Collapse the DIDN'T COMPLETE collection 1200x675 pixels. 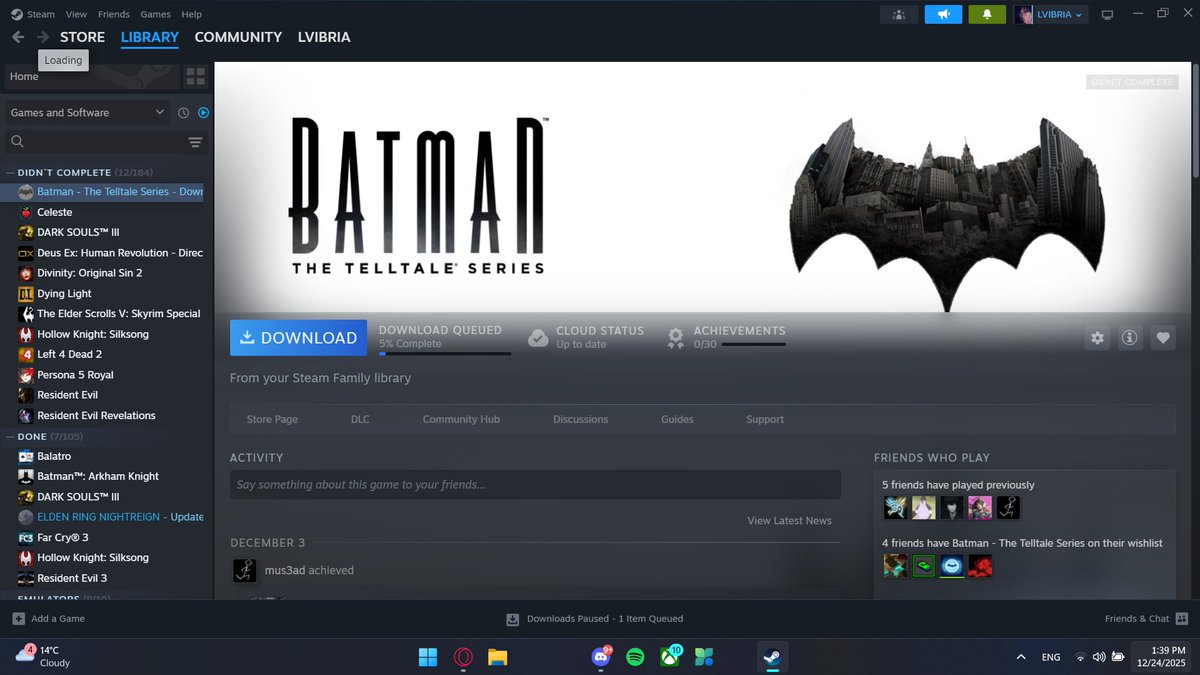(10, 172)
